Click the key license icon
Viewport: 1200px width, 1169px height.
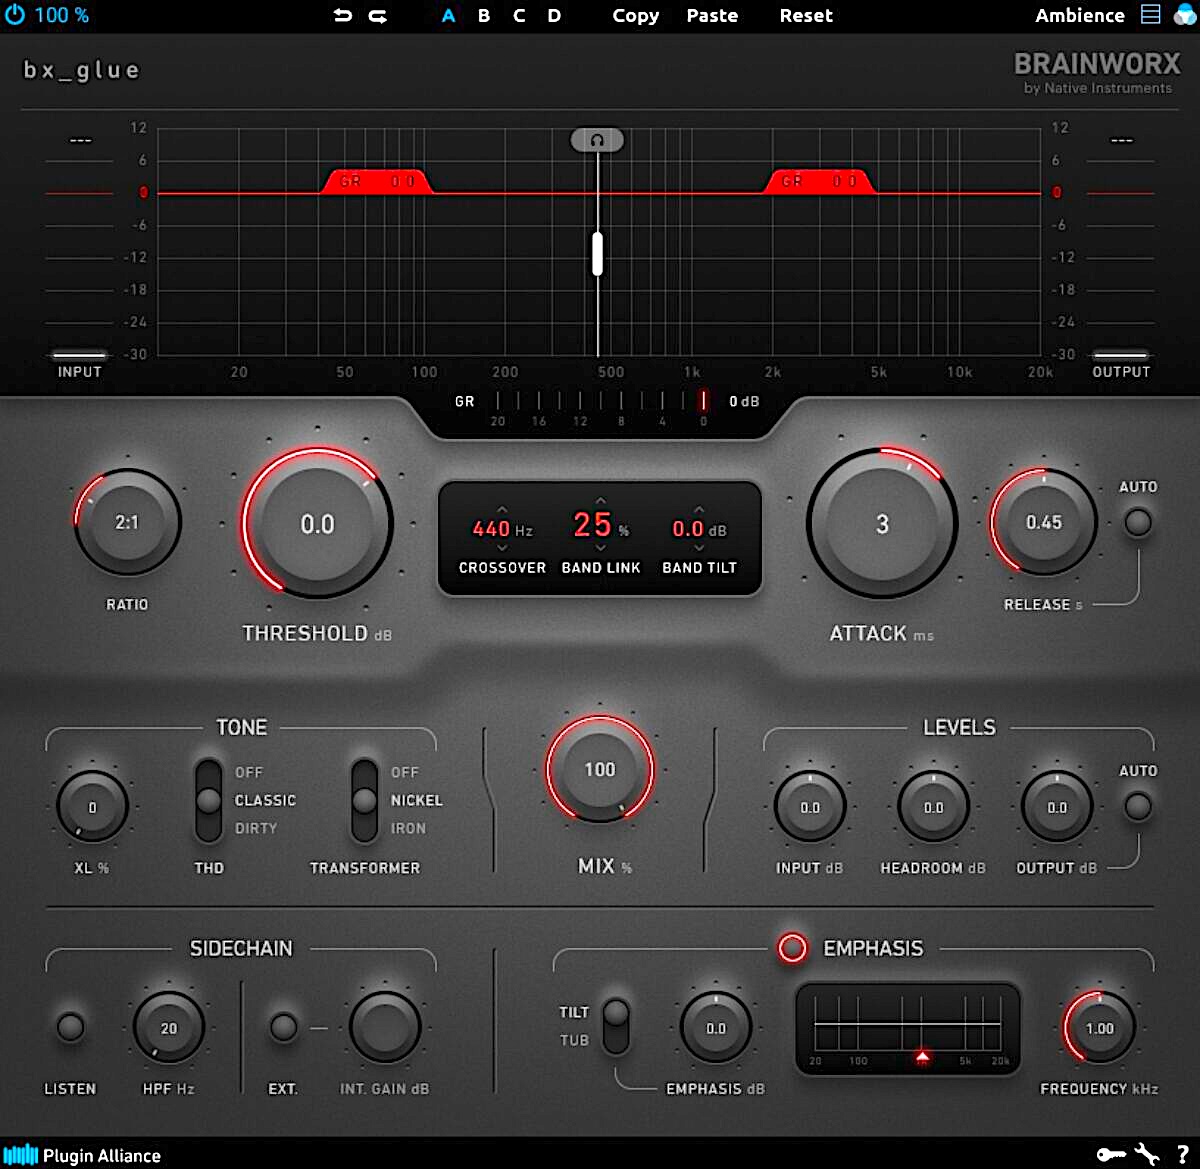tap(1110, 1155)
